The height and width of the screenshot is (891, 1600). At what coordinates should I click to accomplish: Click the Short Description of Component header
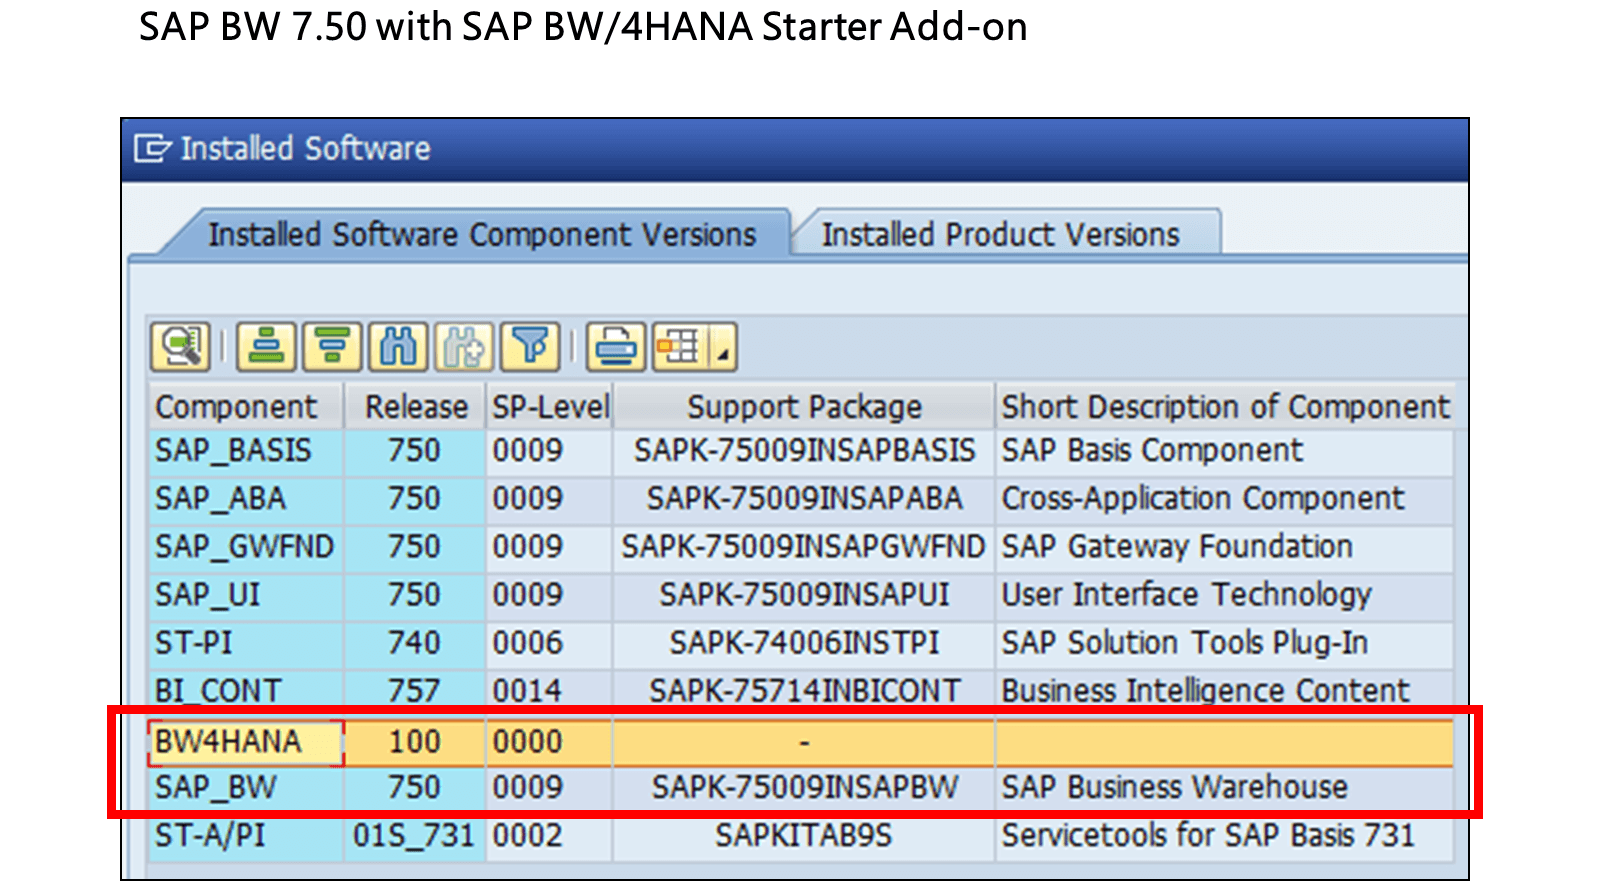tap(1225, 407)
